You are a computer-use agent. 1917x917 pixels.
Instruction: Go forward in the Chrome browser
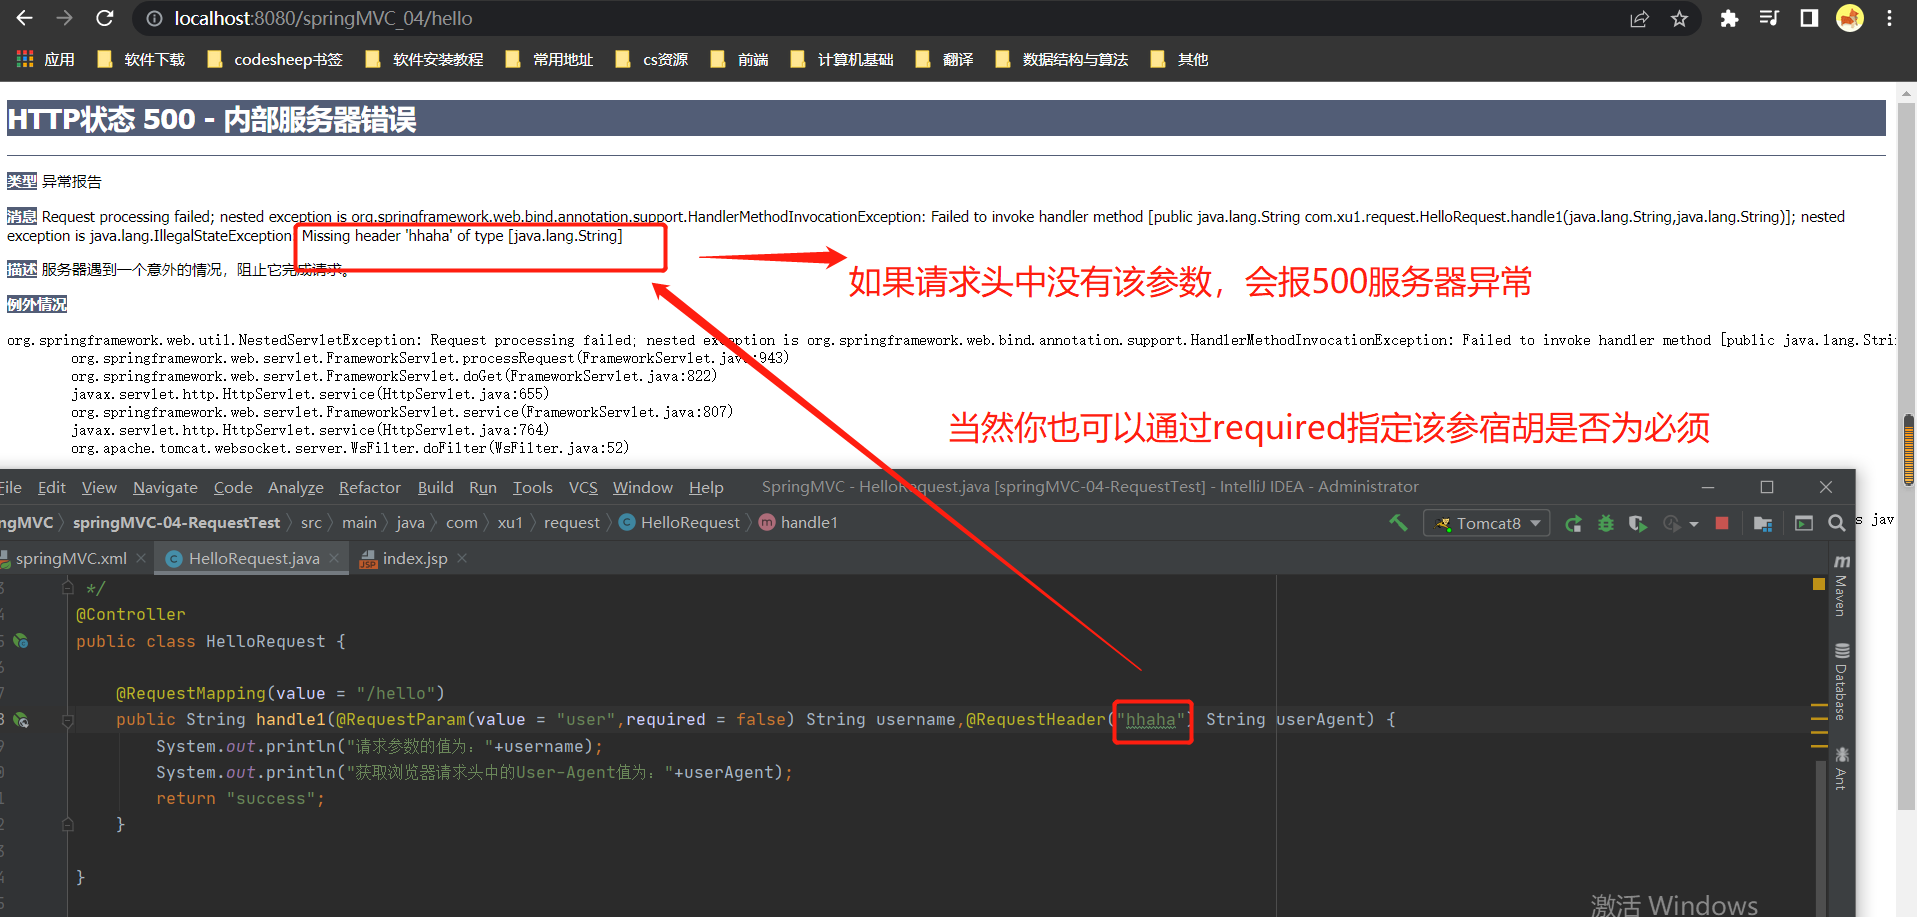pos(64,18)
